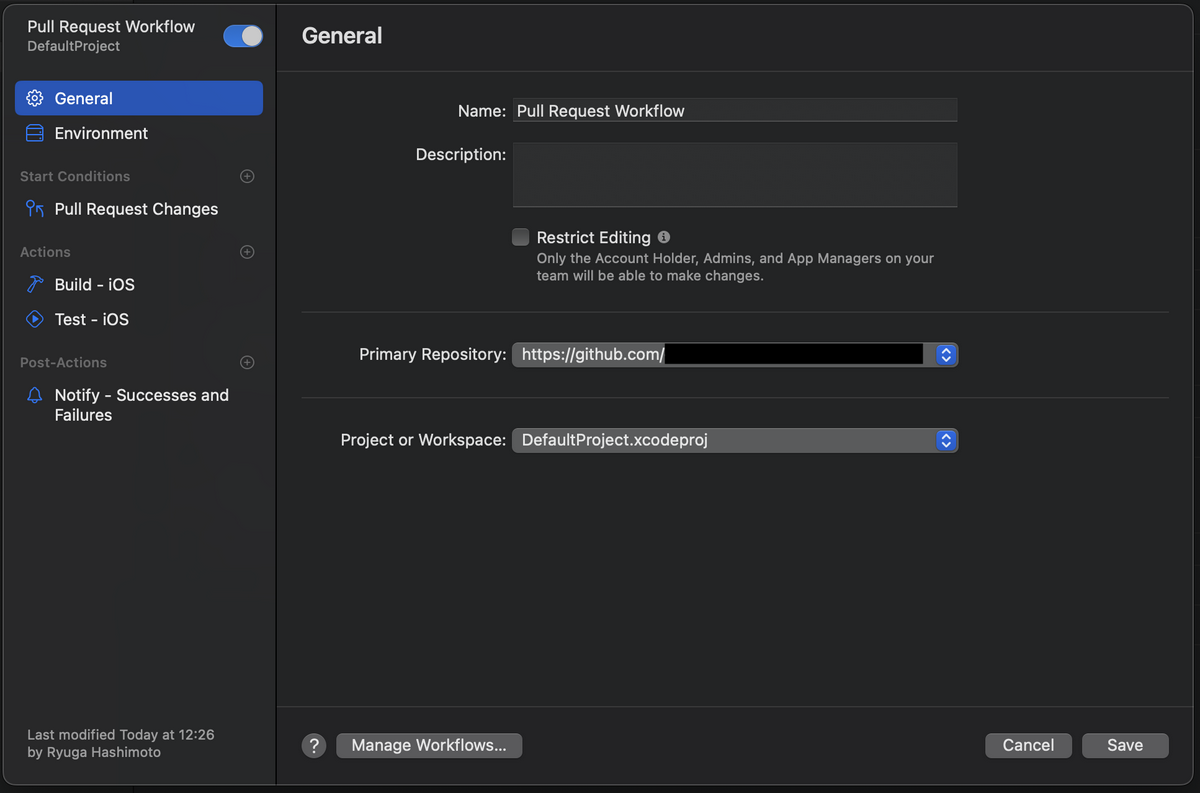The width and height of the screenshot is (1200, 793).
Task: Click the Actions section header
Action: point(45,252)
